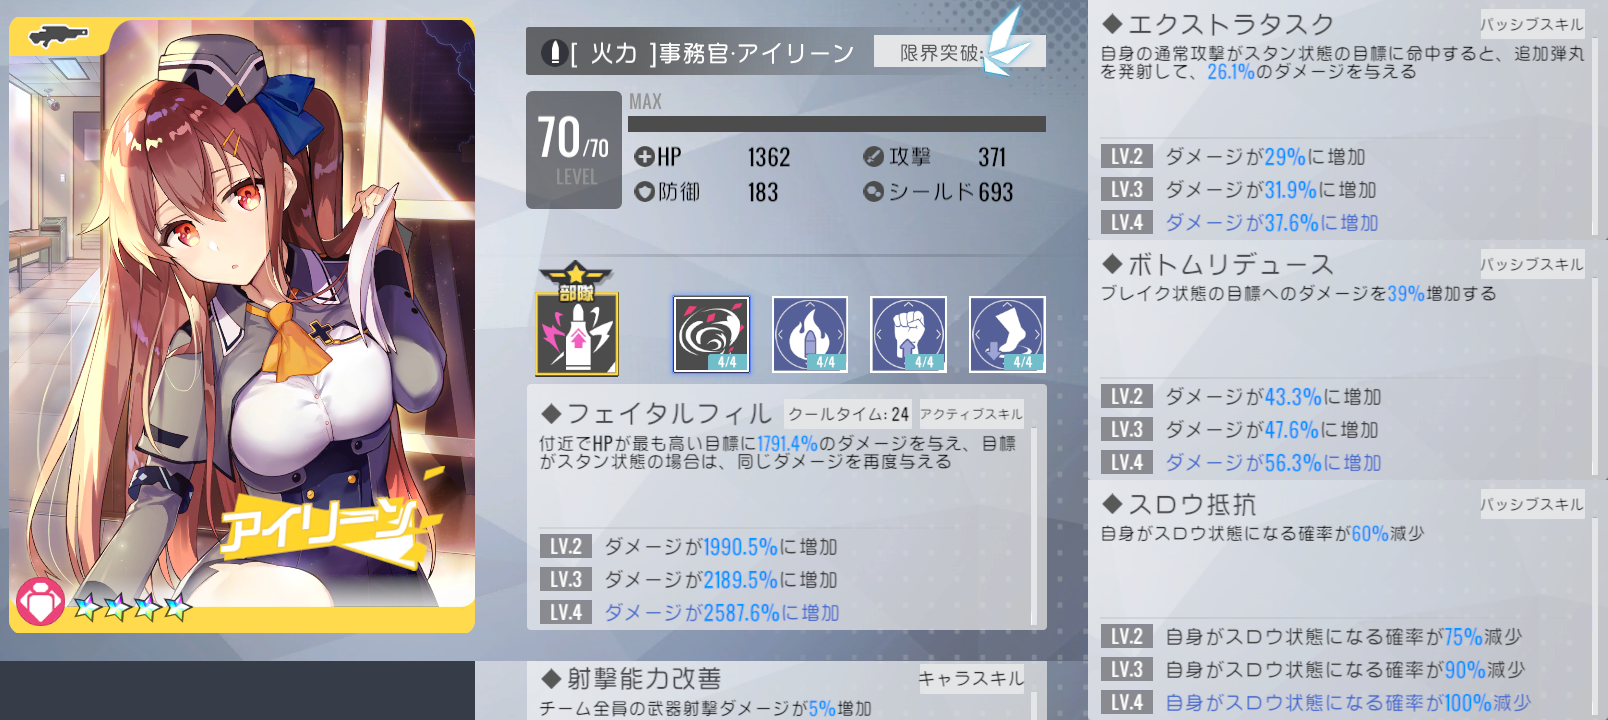Image resolution: width=1608 pixels, height=720 pixels.
Task: Select the raised fist skill icon
Action: (908, 334)
